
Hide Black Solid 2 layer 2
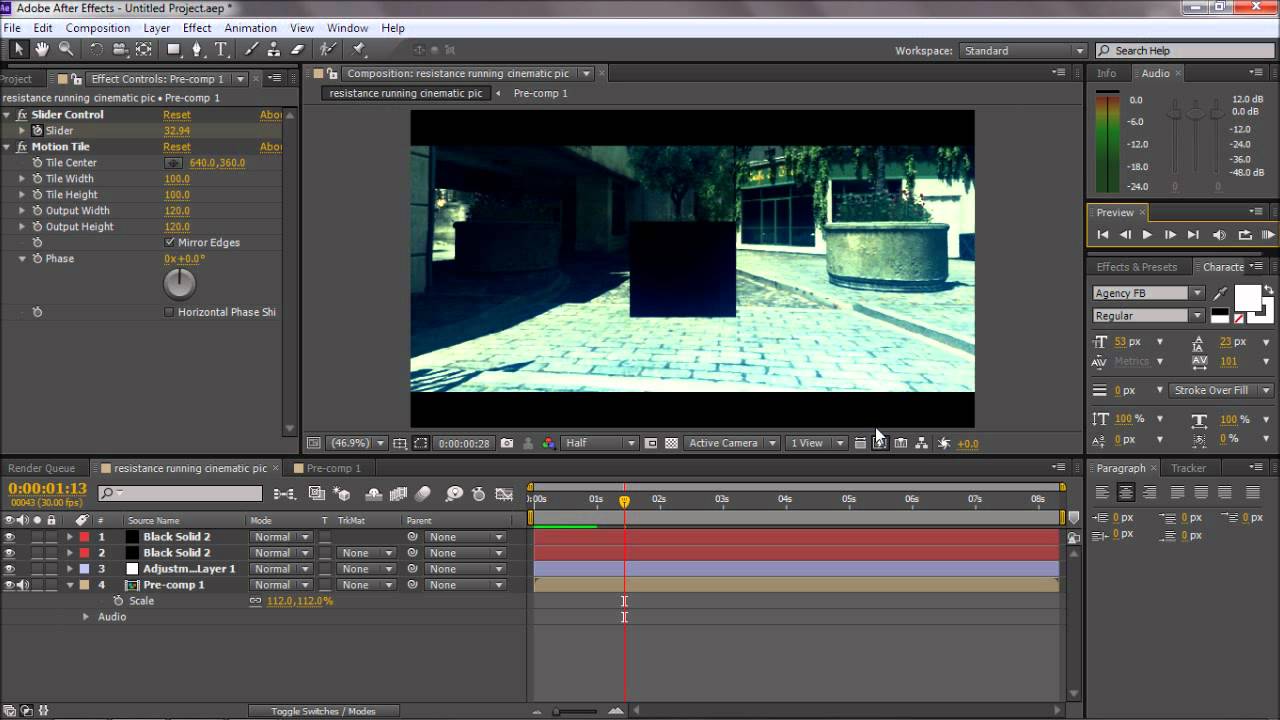click(10, 553)
